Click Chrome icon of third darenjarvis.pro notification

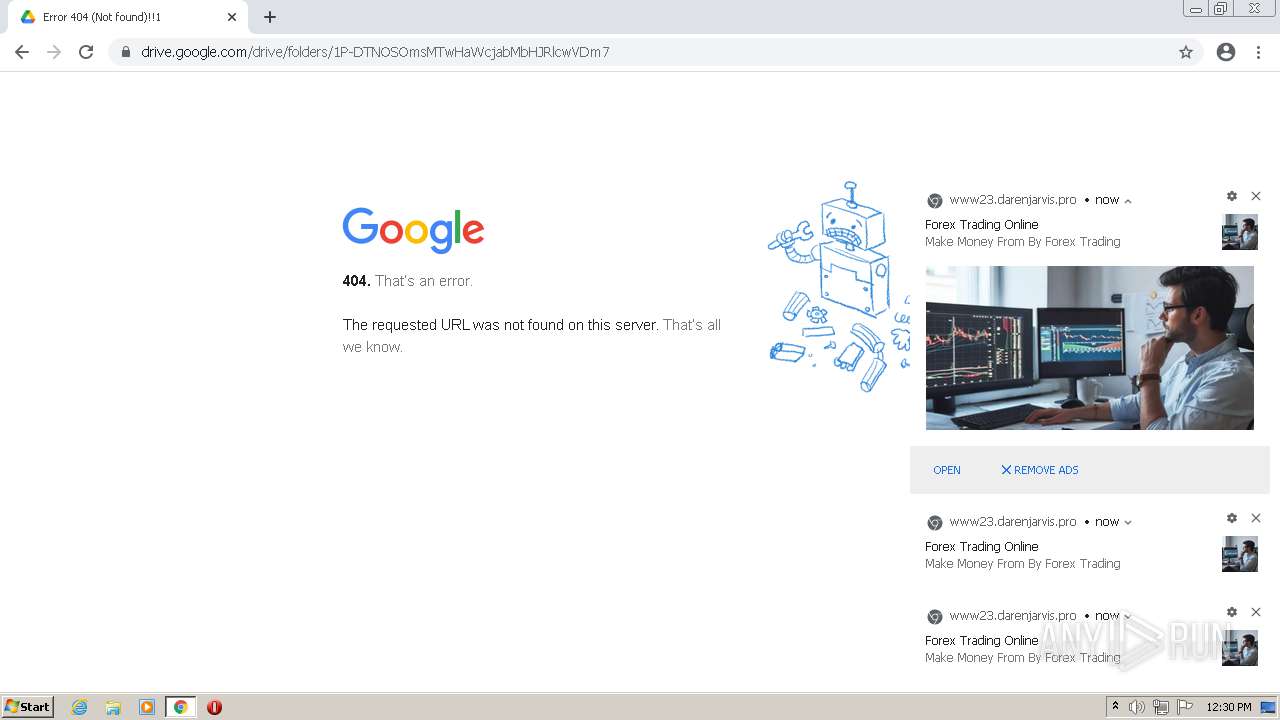(935, 617)
